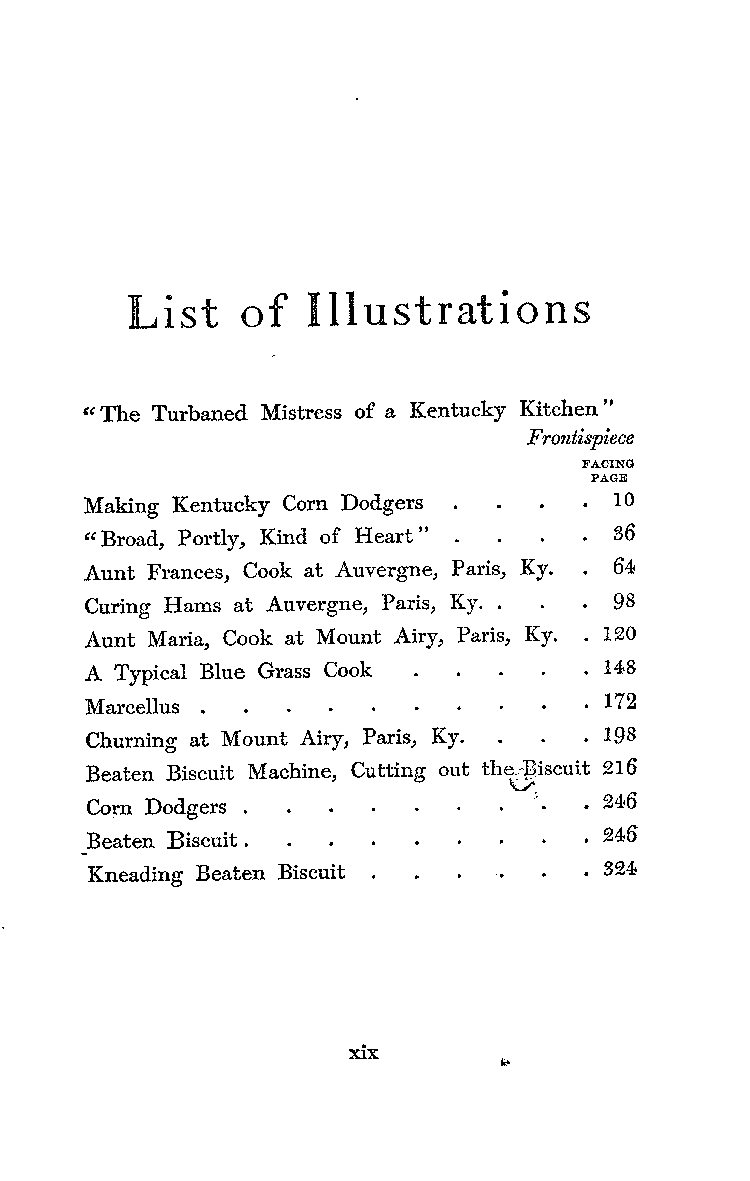This screenshot has height=1181, width=750.
Task: Click page number 10
Action: (x=623, y=501)
